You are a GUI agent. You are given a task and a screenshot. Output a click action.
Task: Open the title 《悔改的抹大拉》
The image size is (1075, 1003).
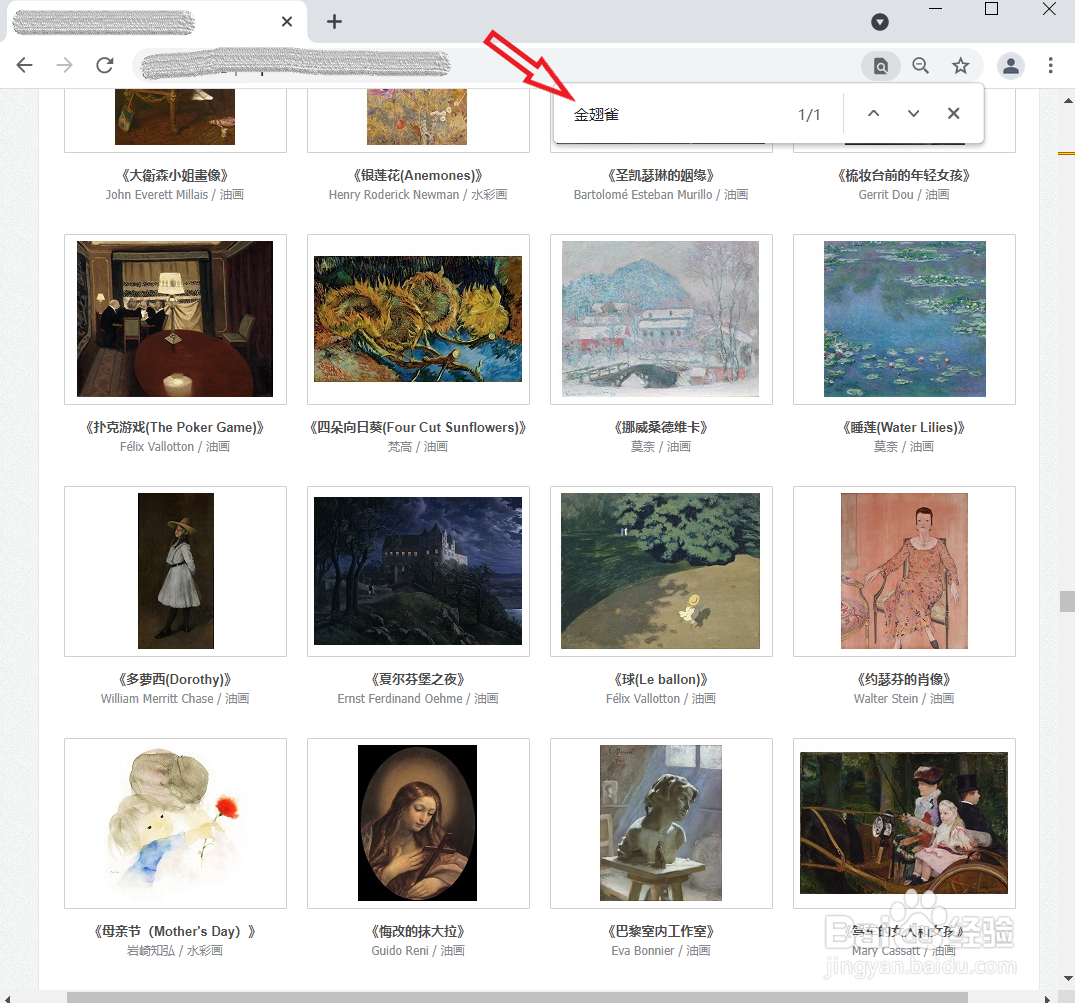[x=418, y=931]
